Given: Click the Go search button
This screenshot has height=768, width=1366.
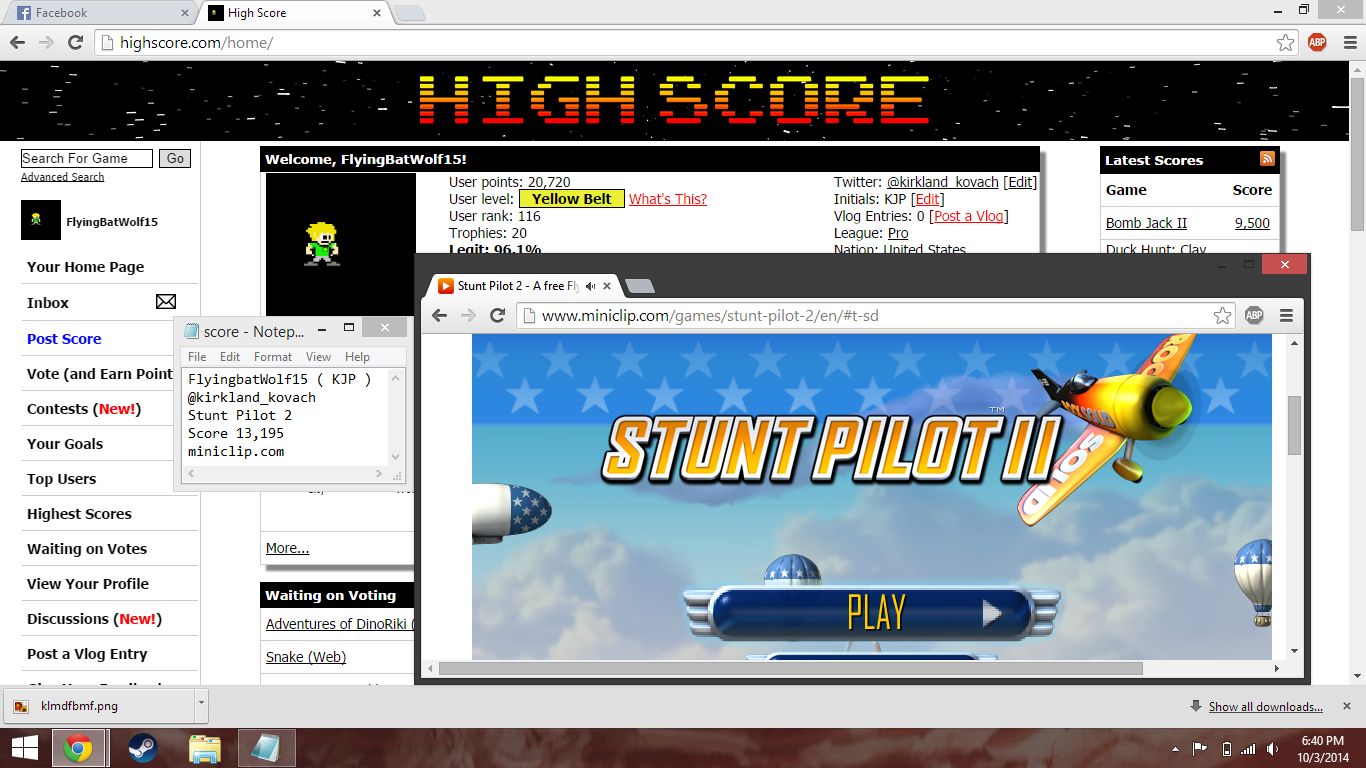Looking at the screenshot, I should (x=176, y=158).
